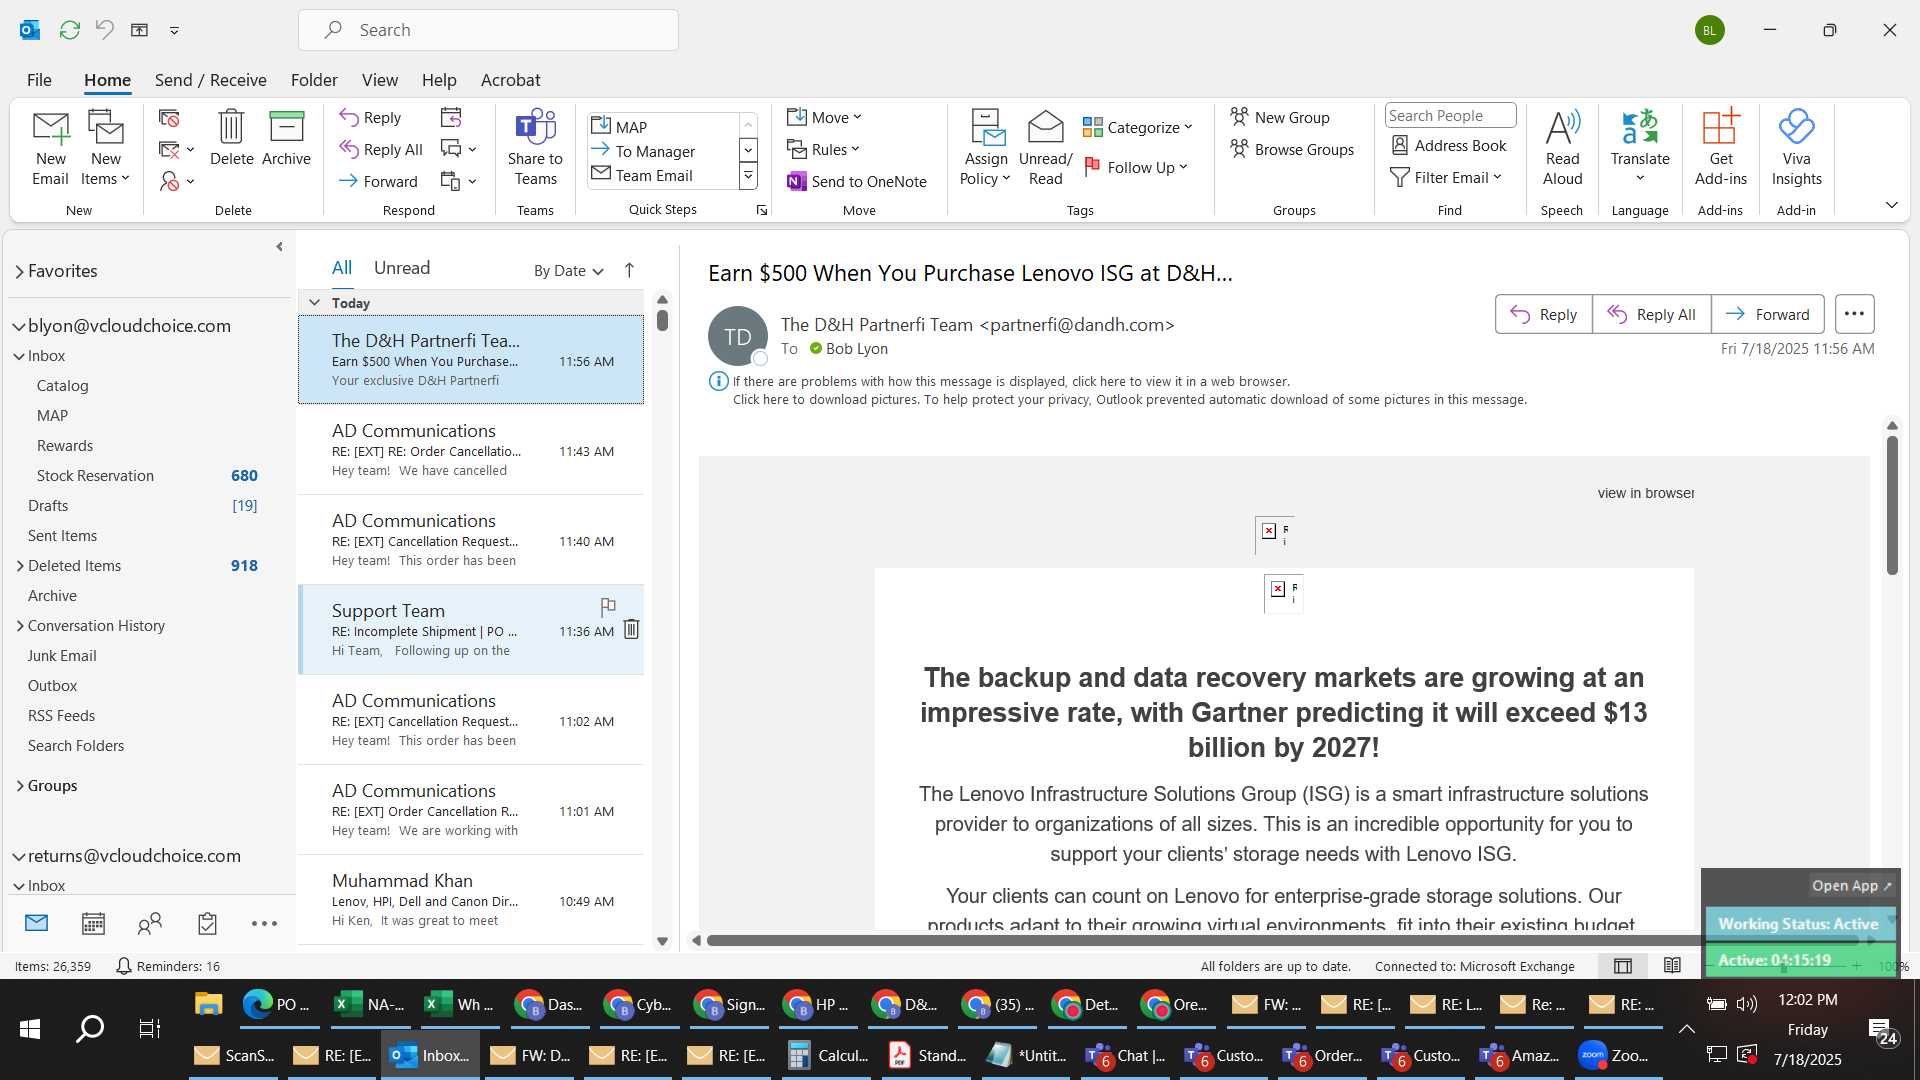Open Calculator from the taskbar
Screen dimensions: 1920x1080
(829, 1055)
